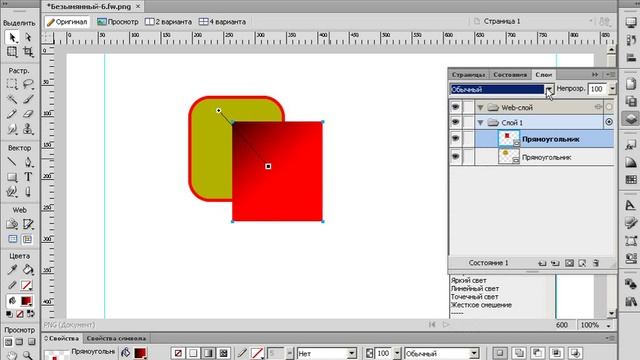Viewport: 640px width, 360px height.
Task: Hide slices and hotspots button
Action: tap(13, 239)
